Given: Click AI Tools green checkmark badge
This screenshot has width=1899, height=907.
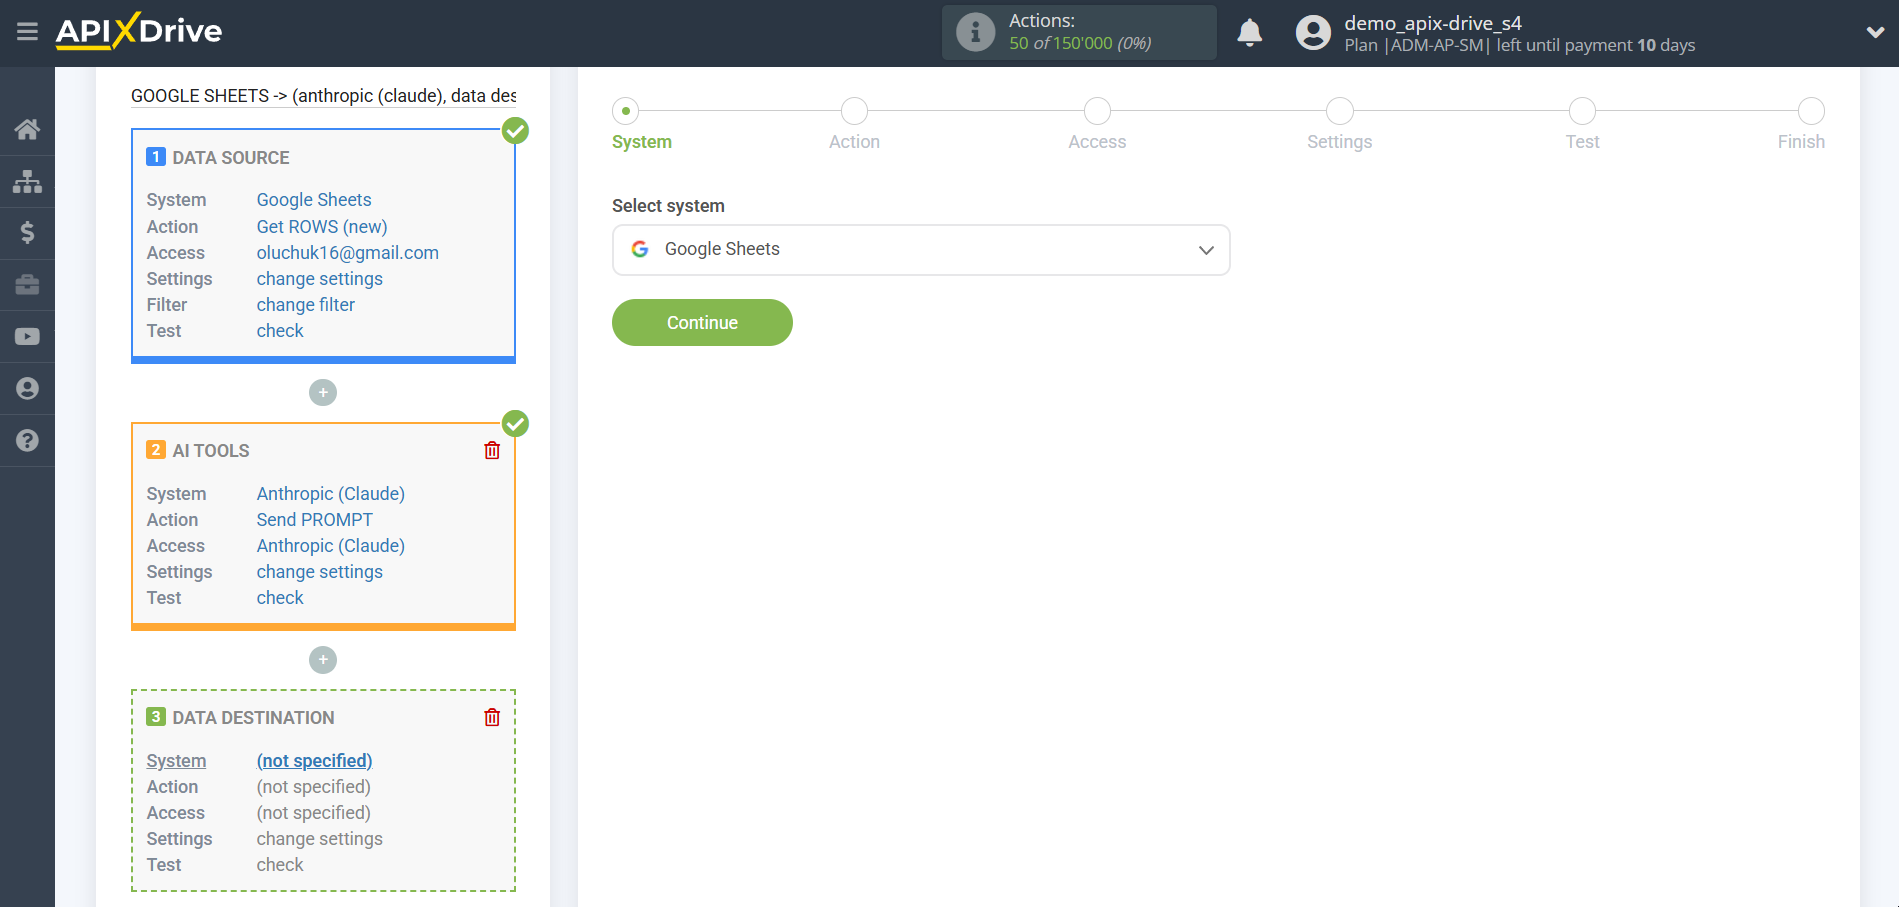Looking at the screenshot, I should tap(515, 424).
